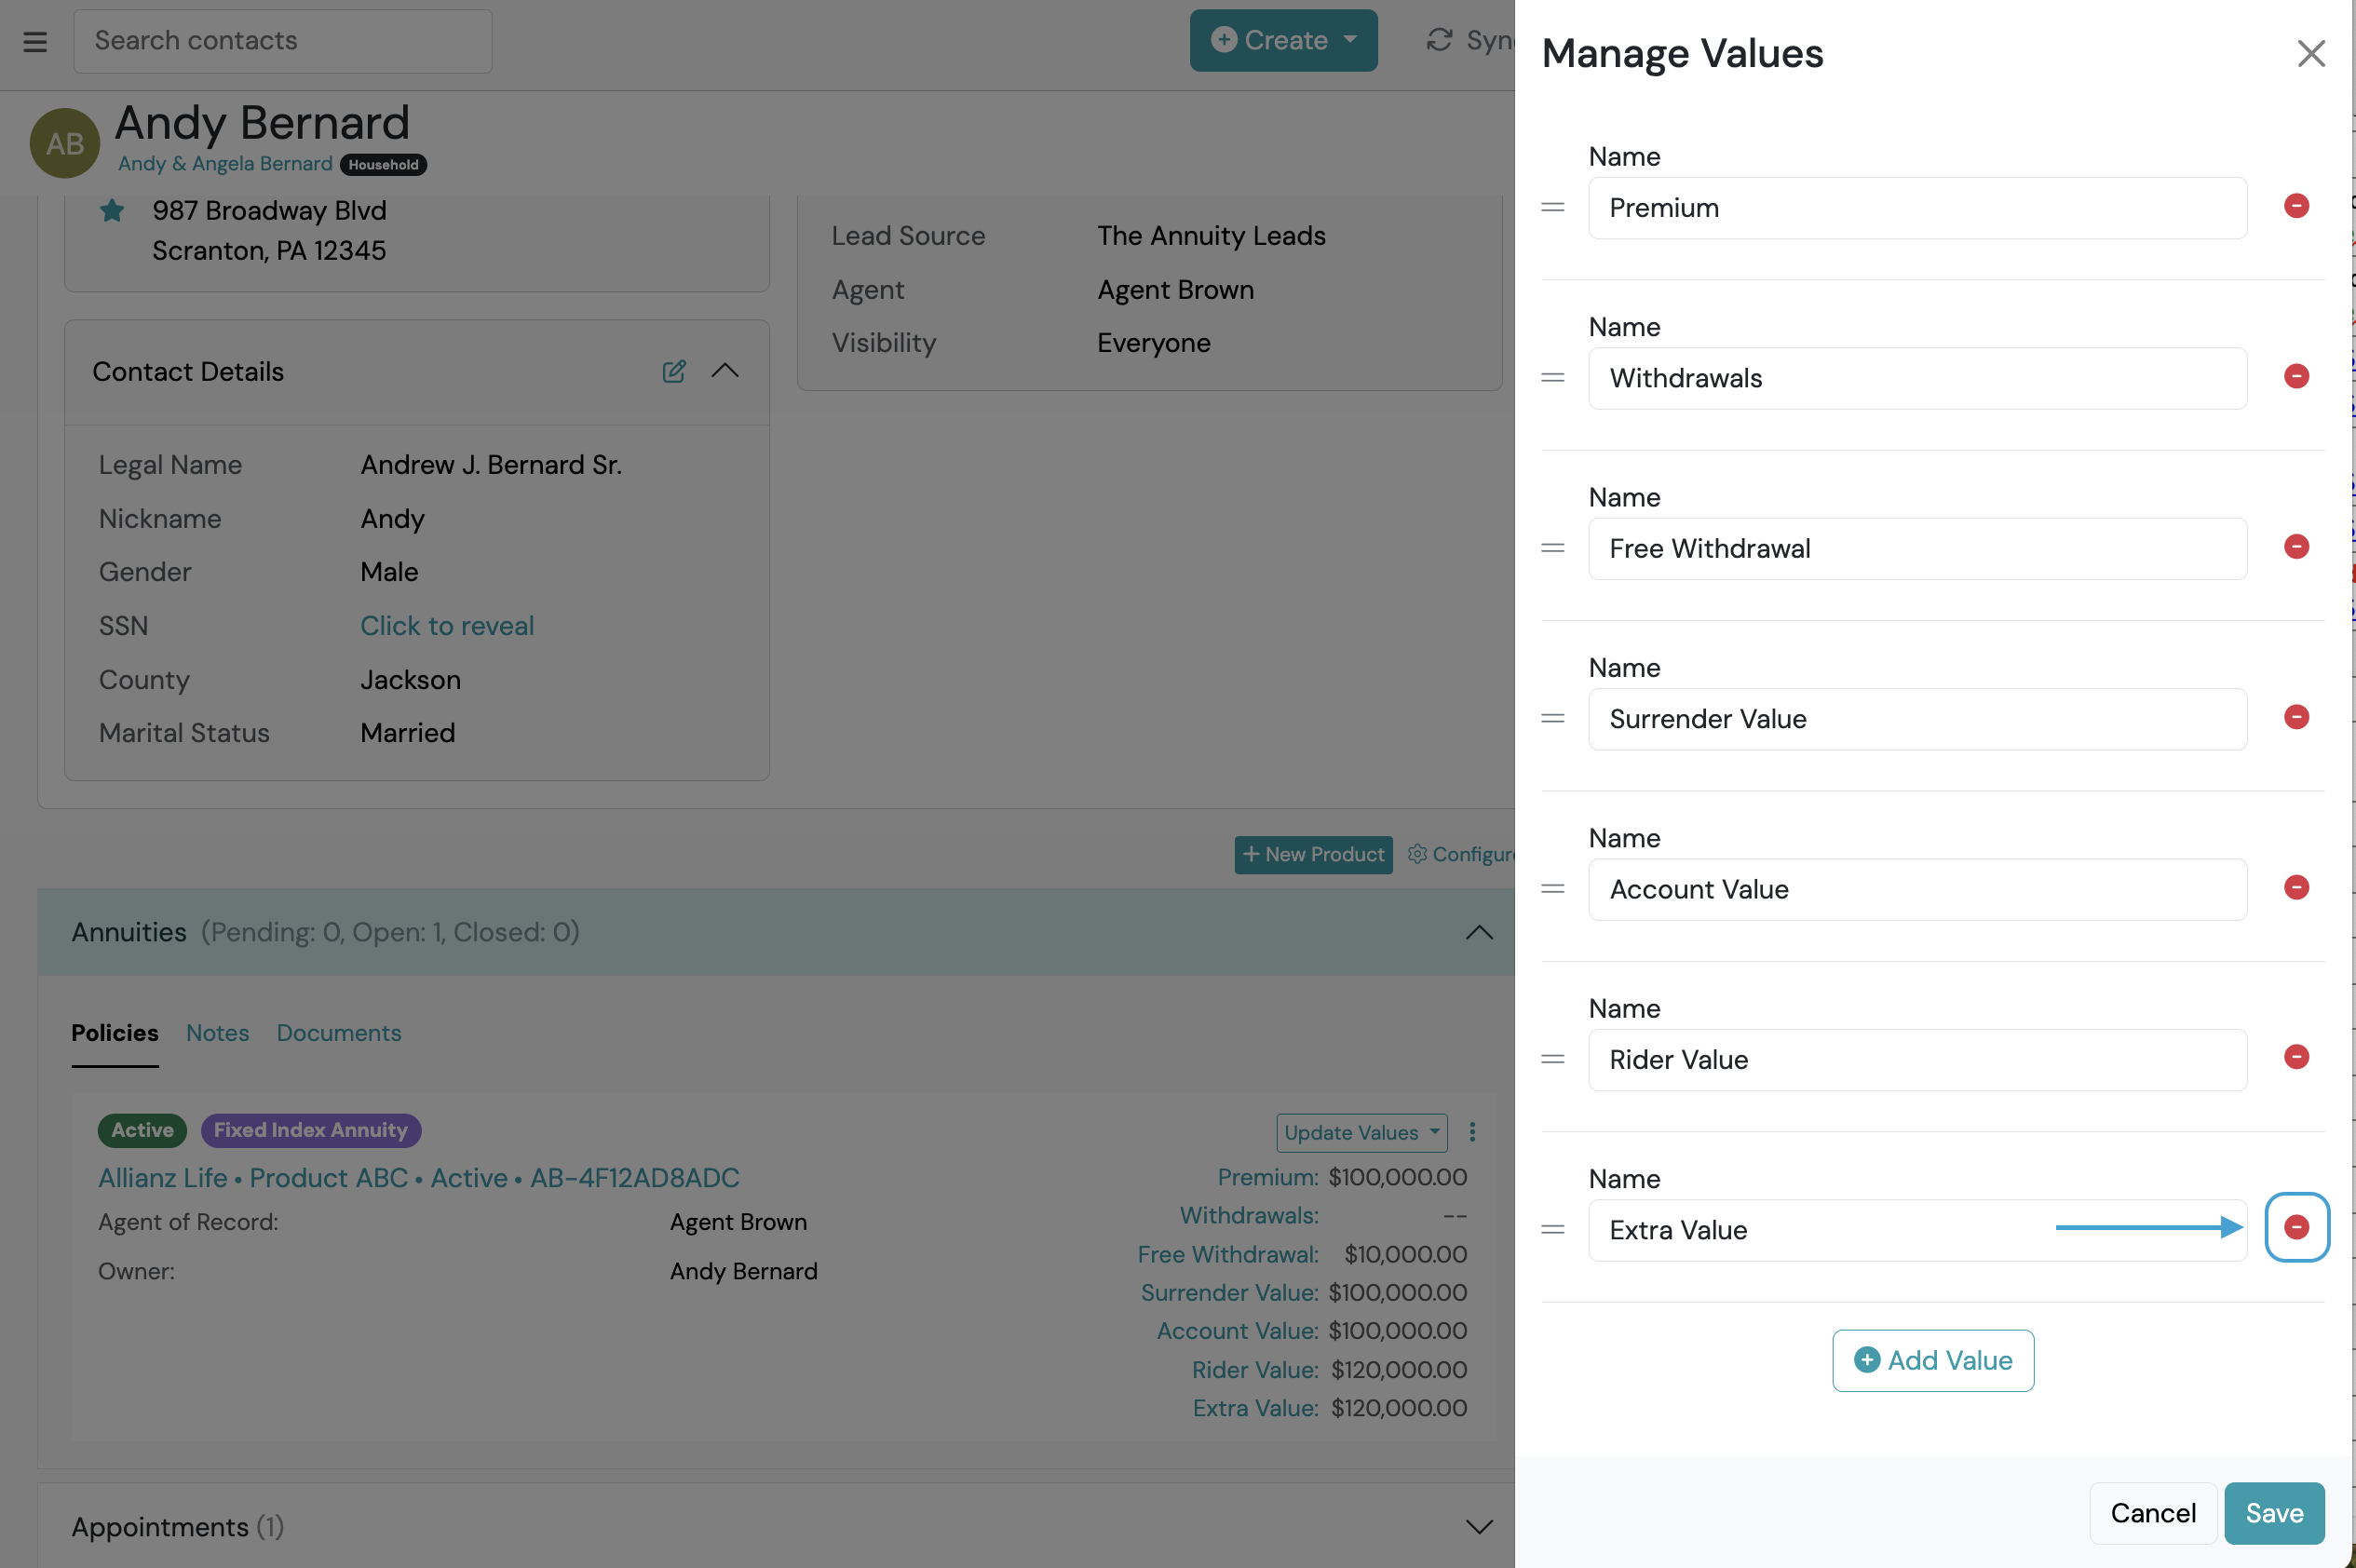Open the Configure settings link
The height and width of the screenshot is (1568, 2356).
[x=1461, y=854]
